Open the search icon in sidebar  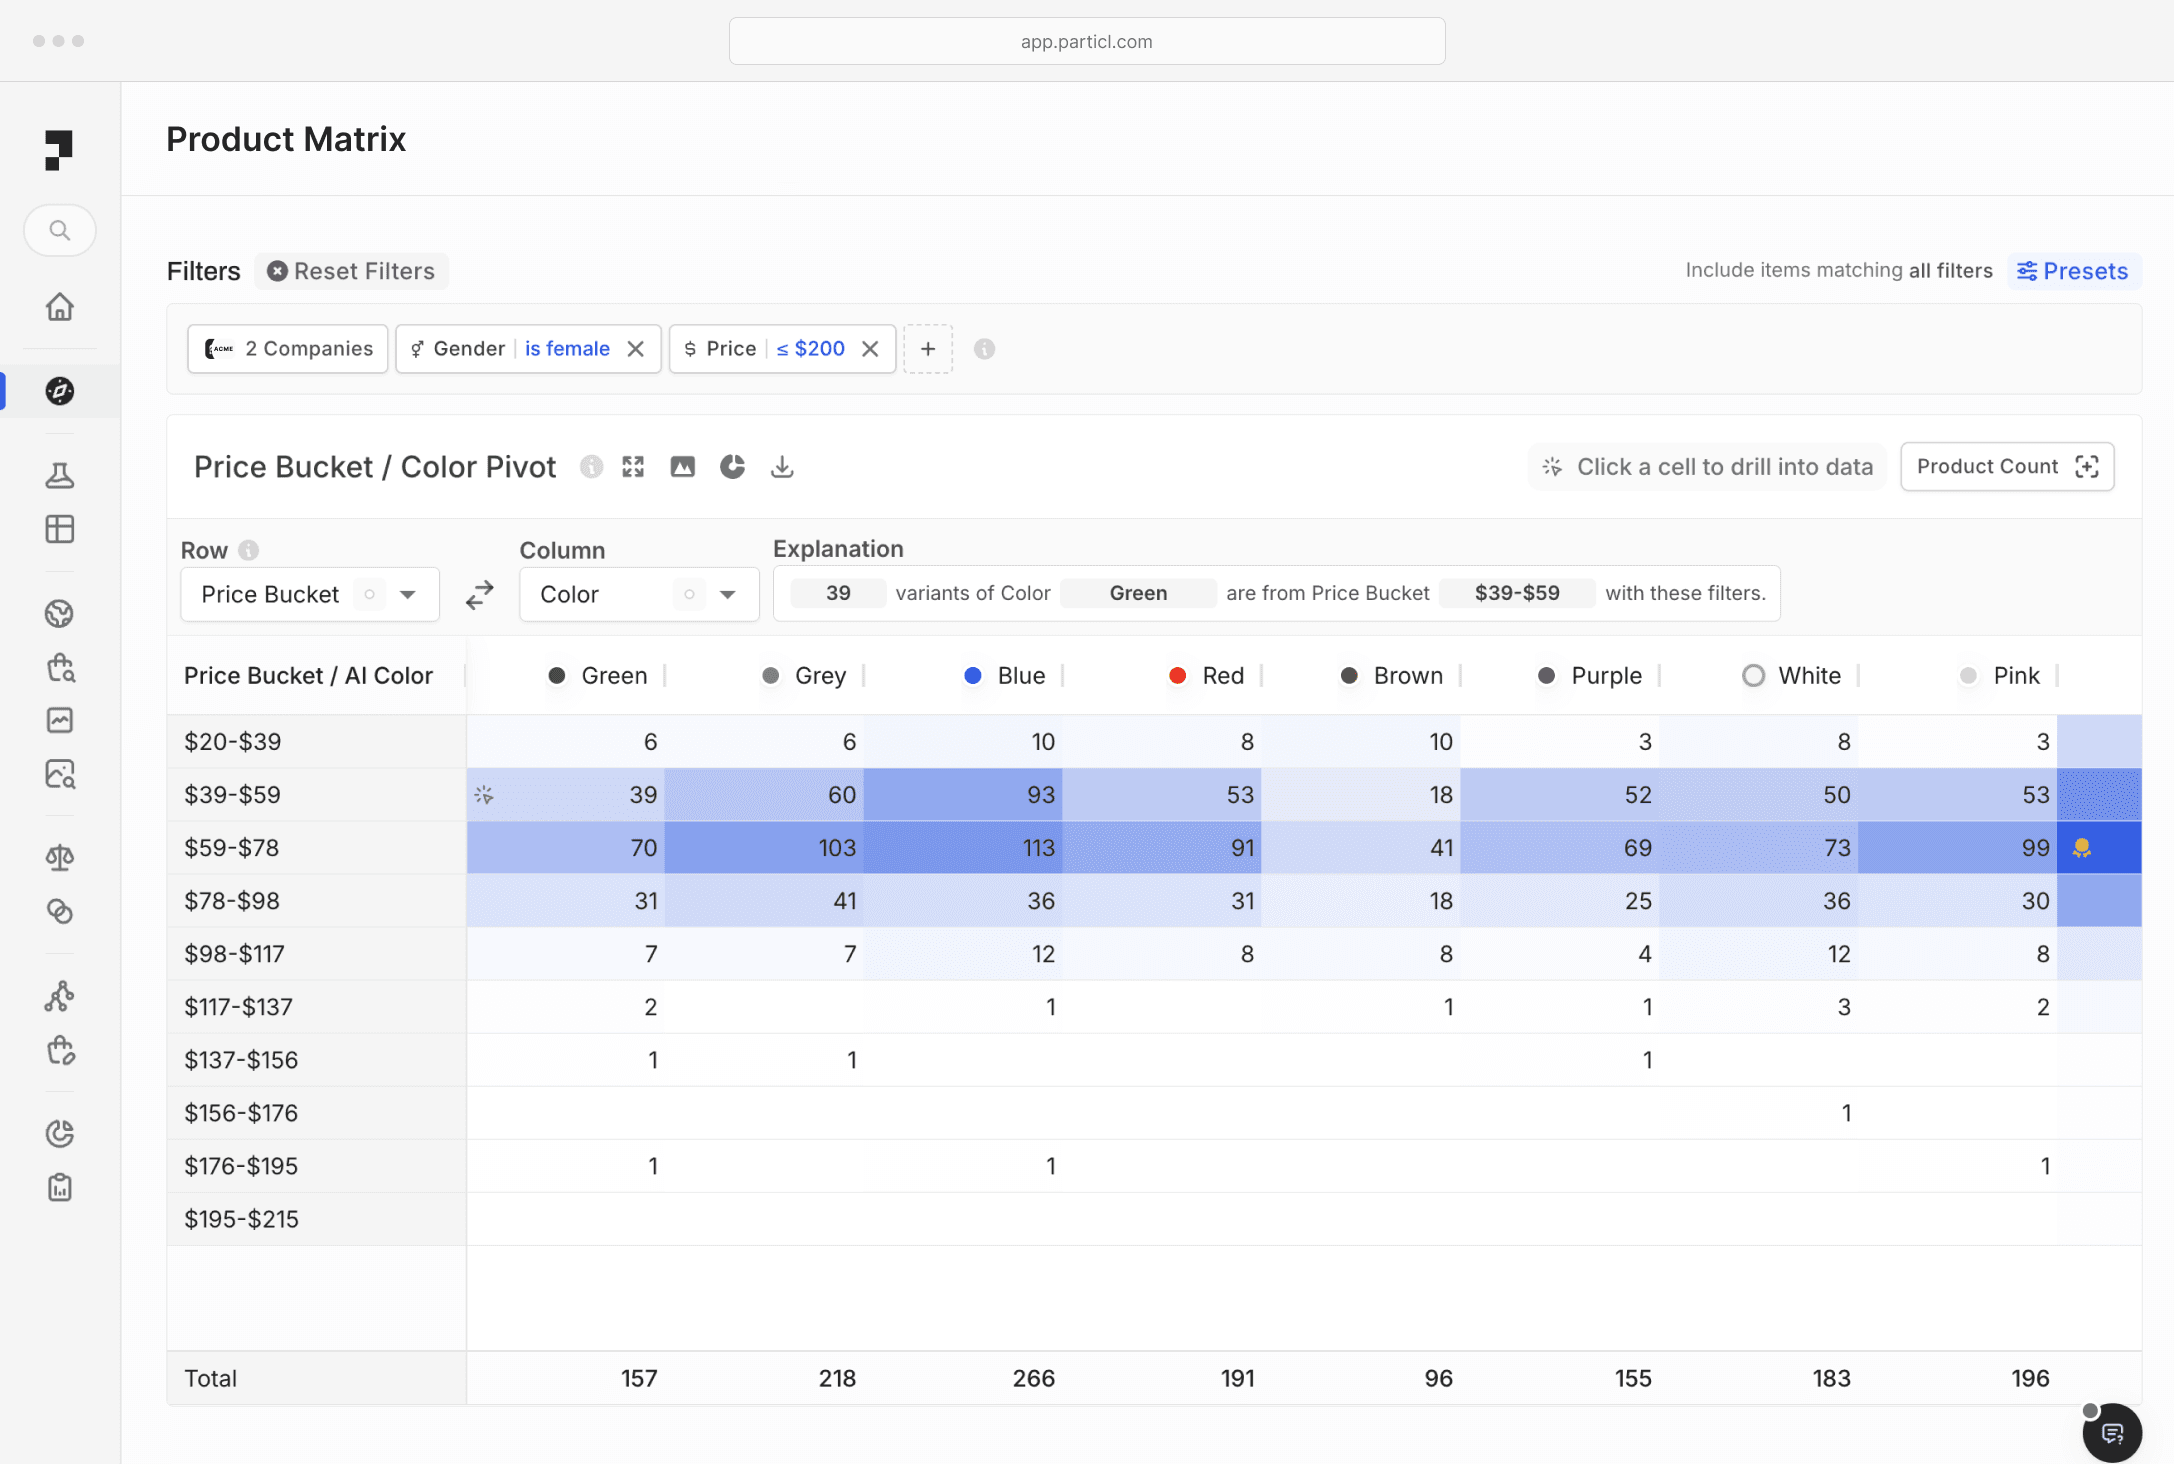click(60, 231)
